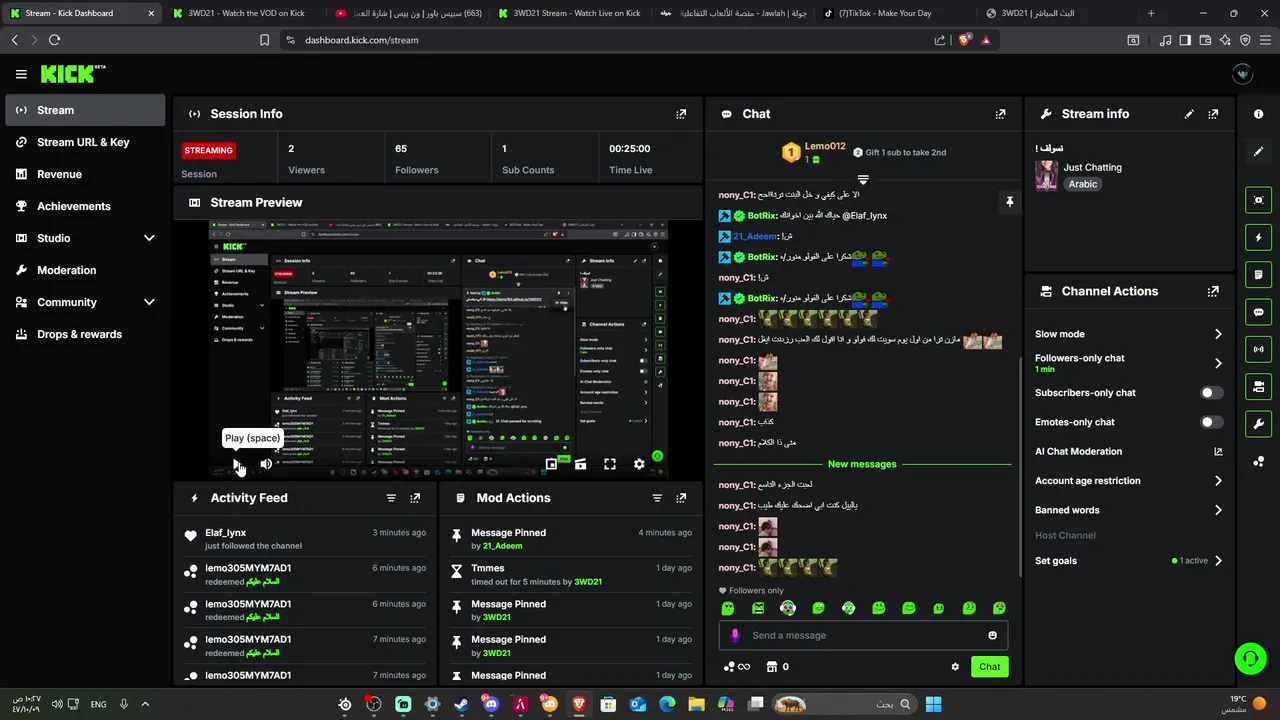Expand the Community sidebar section

(x=149, y=302)
